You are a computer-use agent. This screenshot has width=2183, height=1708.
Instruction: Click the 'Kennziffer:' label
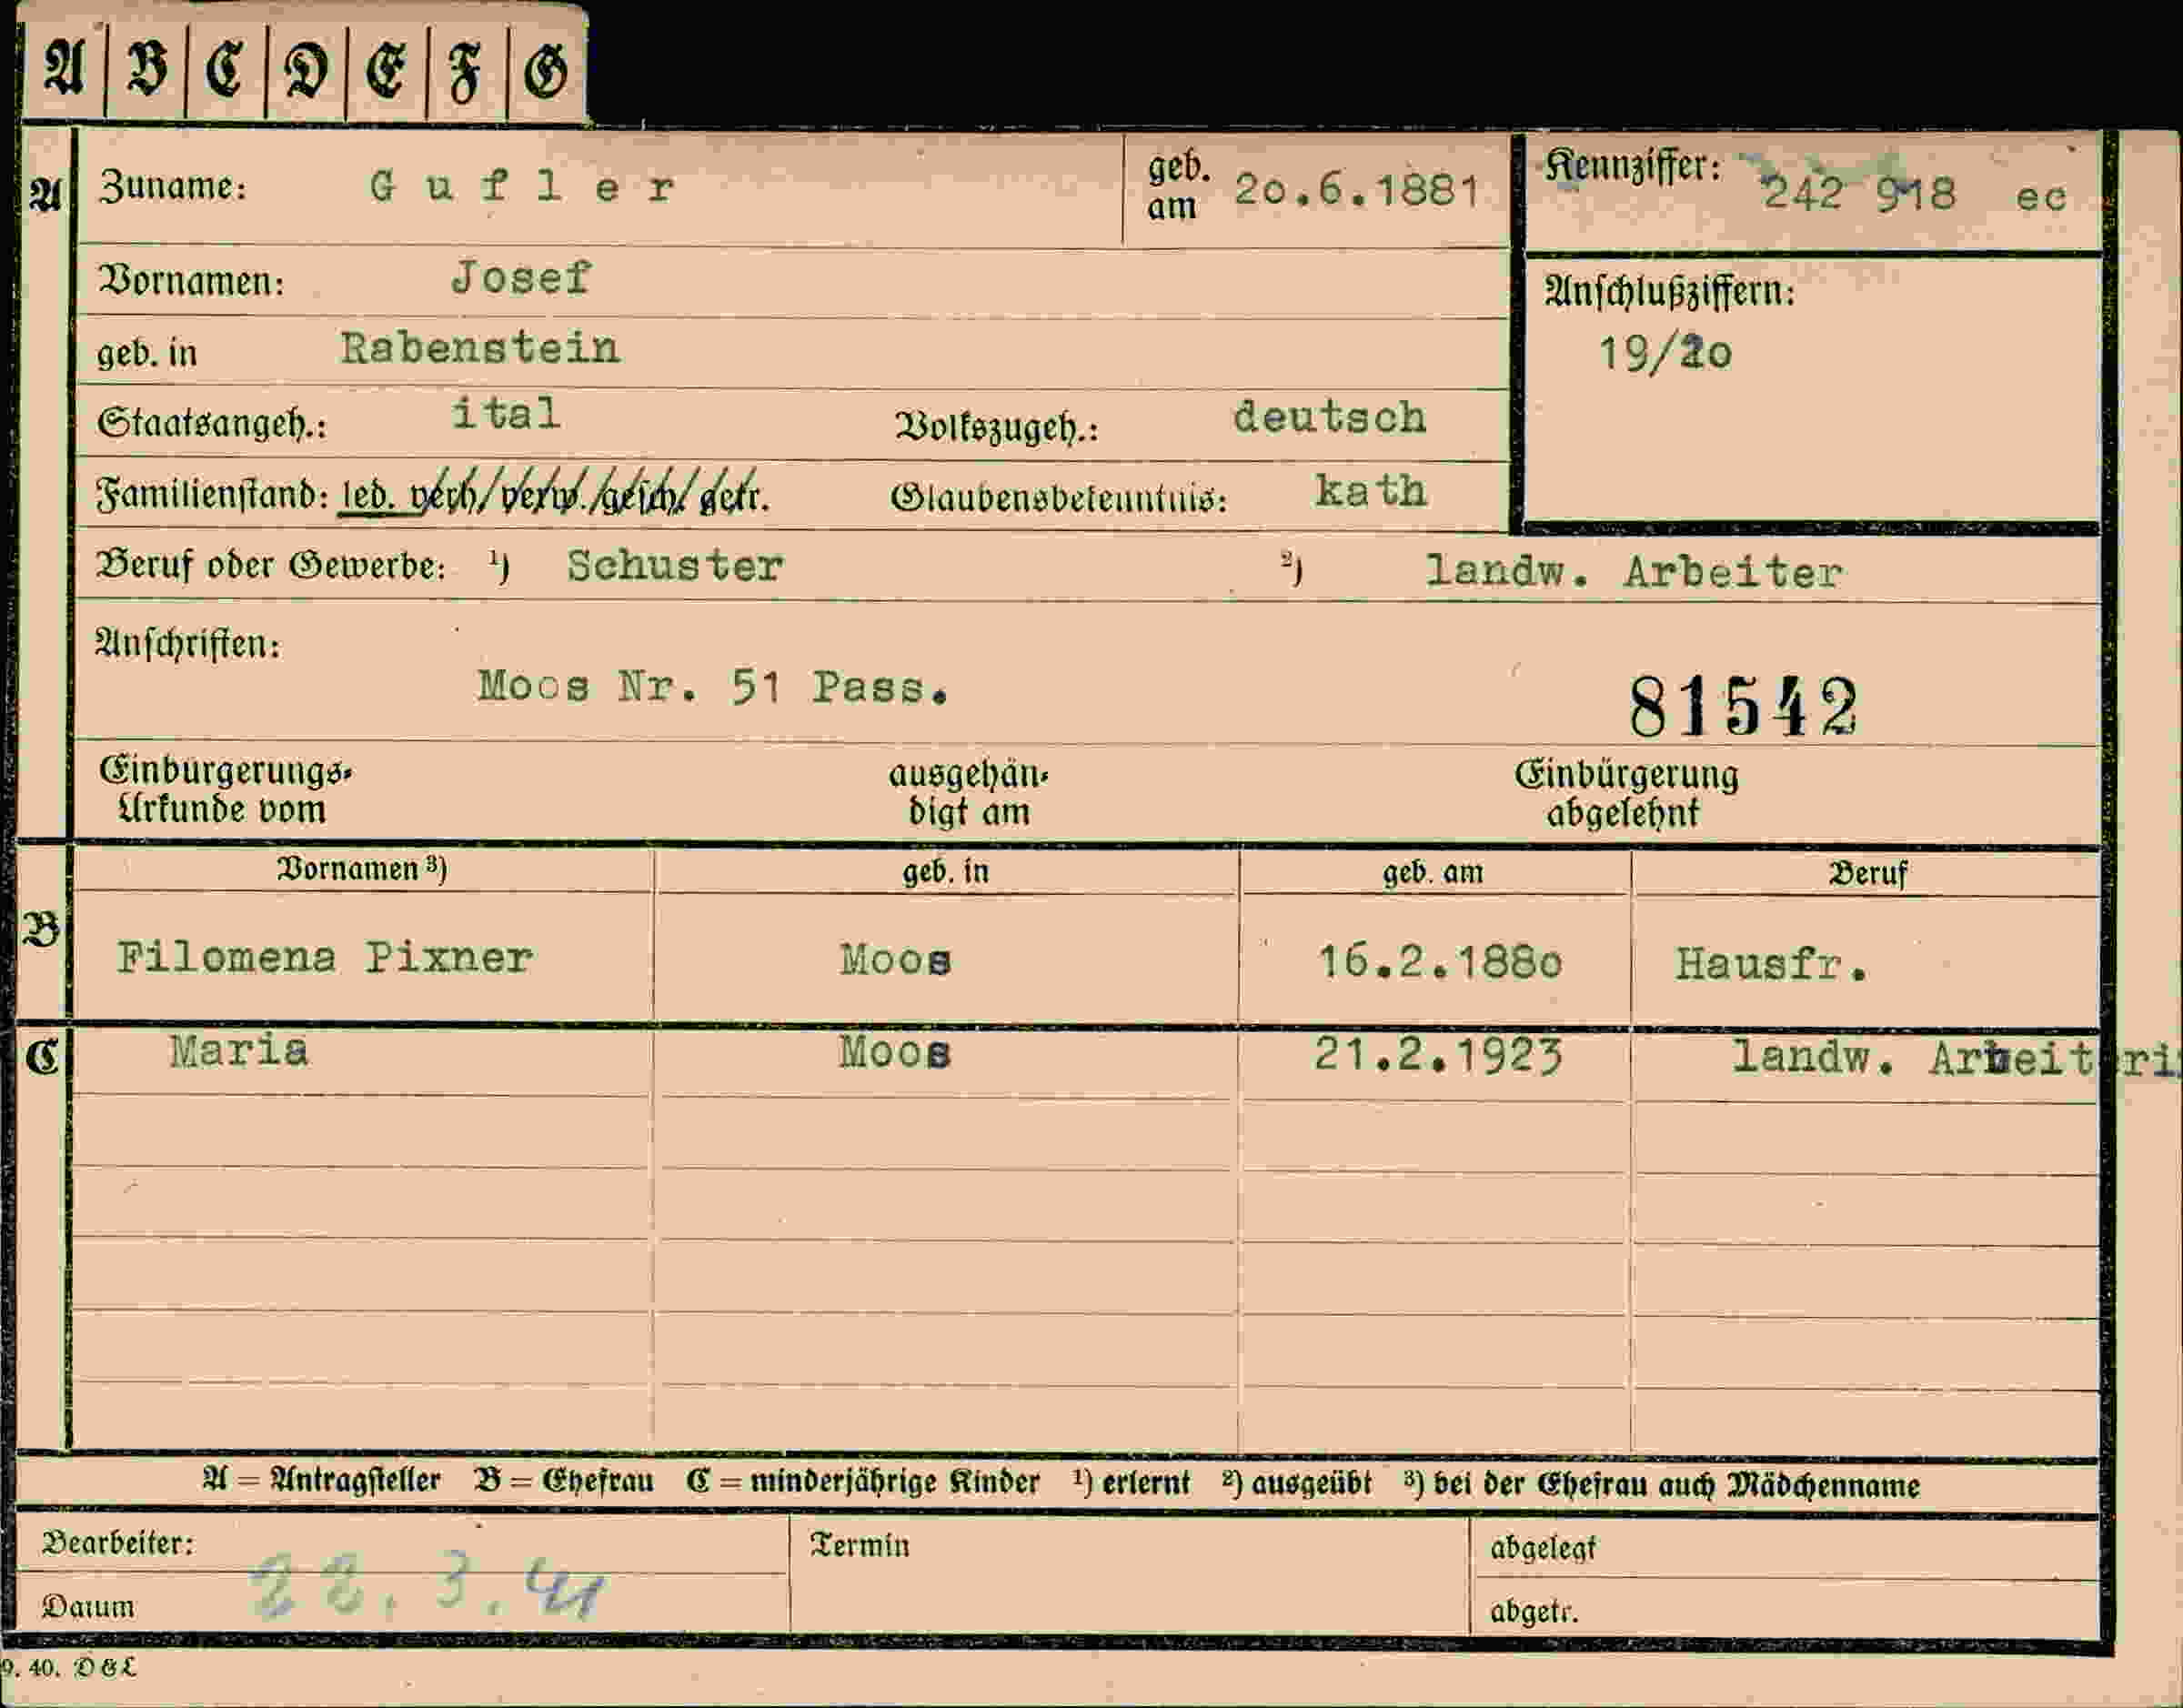coord(1633,166)
